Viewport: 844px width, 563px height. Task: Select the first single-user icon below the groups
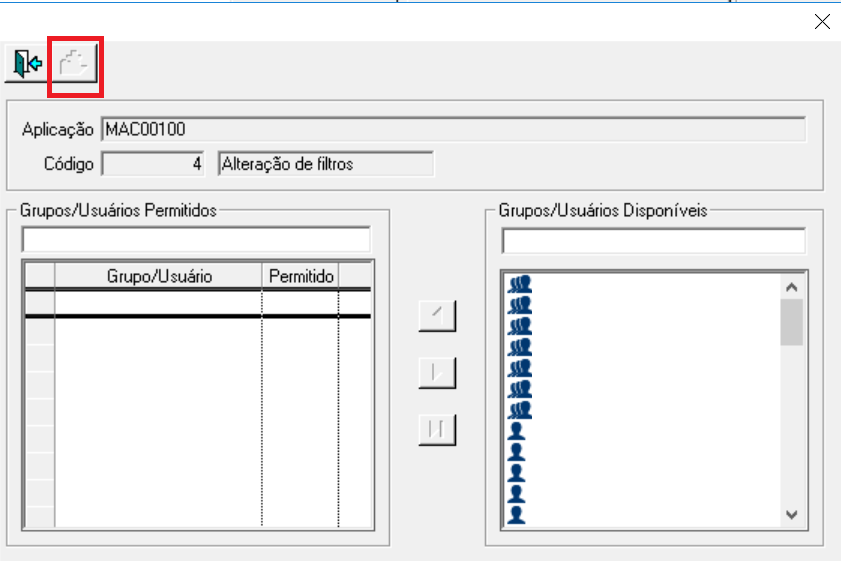(516, 431)
